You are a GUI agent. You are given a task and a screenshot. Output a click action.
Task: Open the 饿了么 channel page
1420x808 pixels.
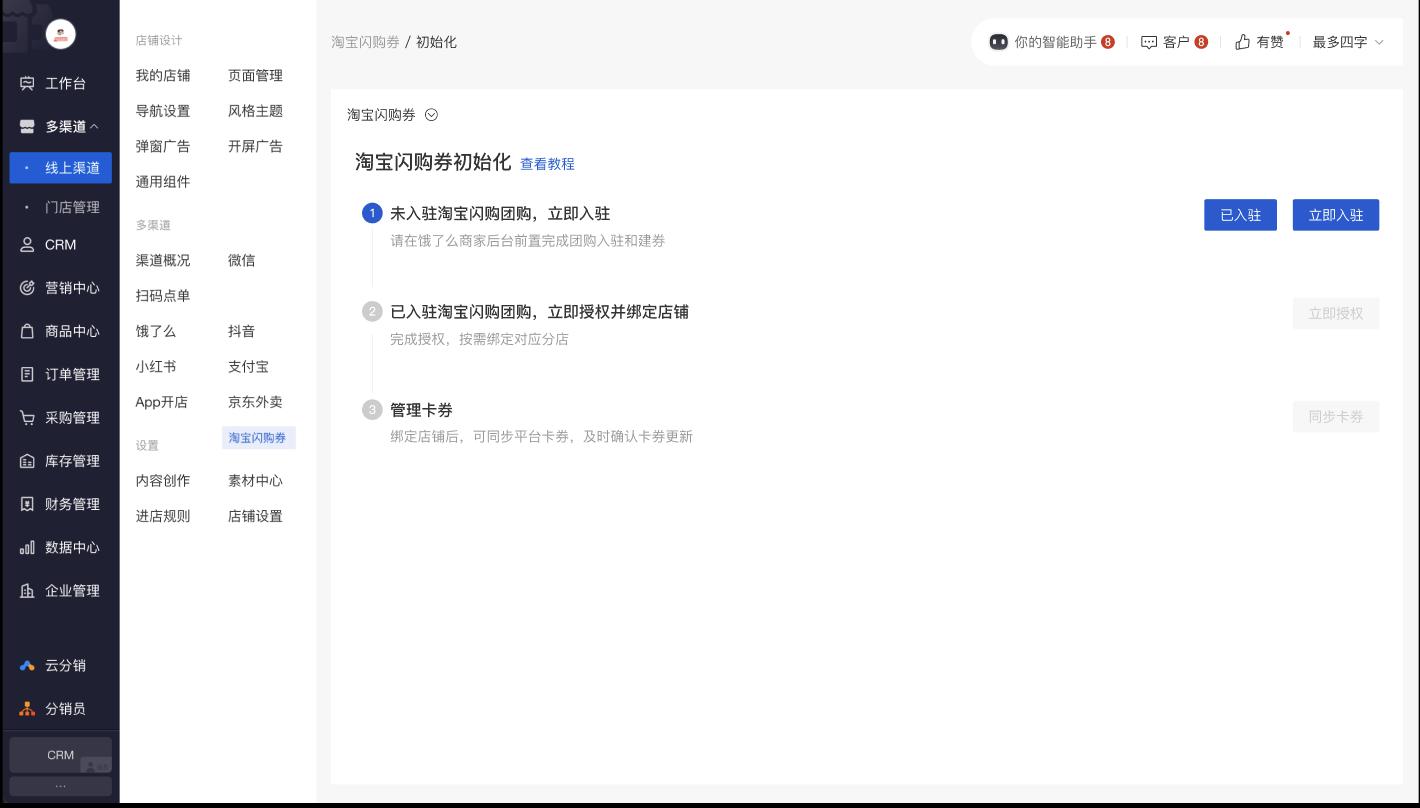click(x=156, y=331)
